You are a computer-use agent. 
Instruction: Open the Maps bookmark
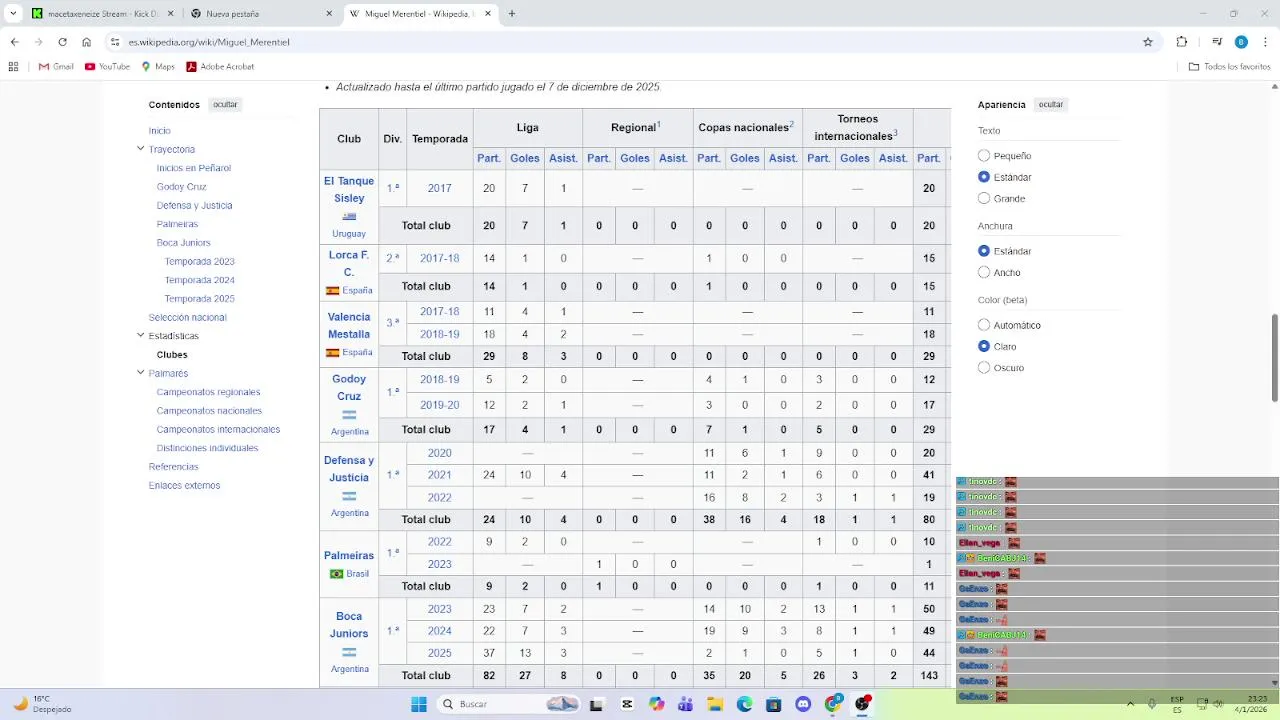point(158,66)
